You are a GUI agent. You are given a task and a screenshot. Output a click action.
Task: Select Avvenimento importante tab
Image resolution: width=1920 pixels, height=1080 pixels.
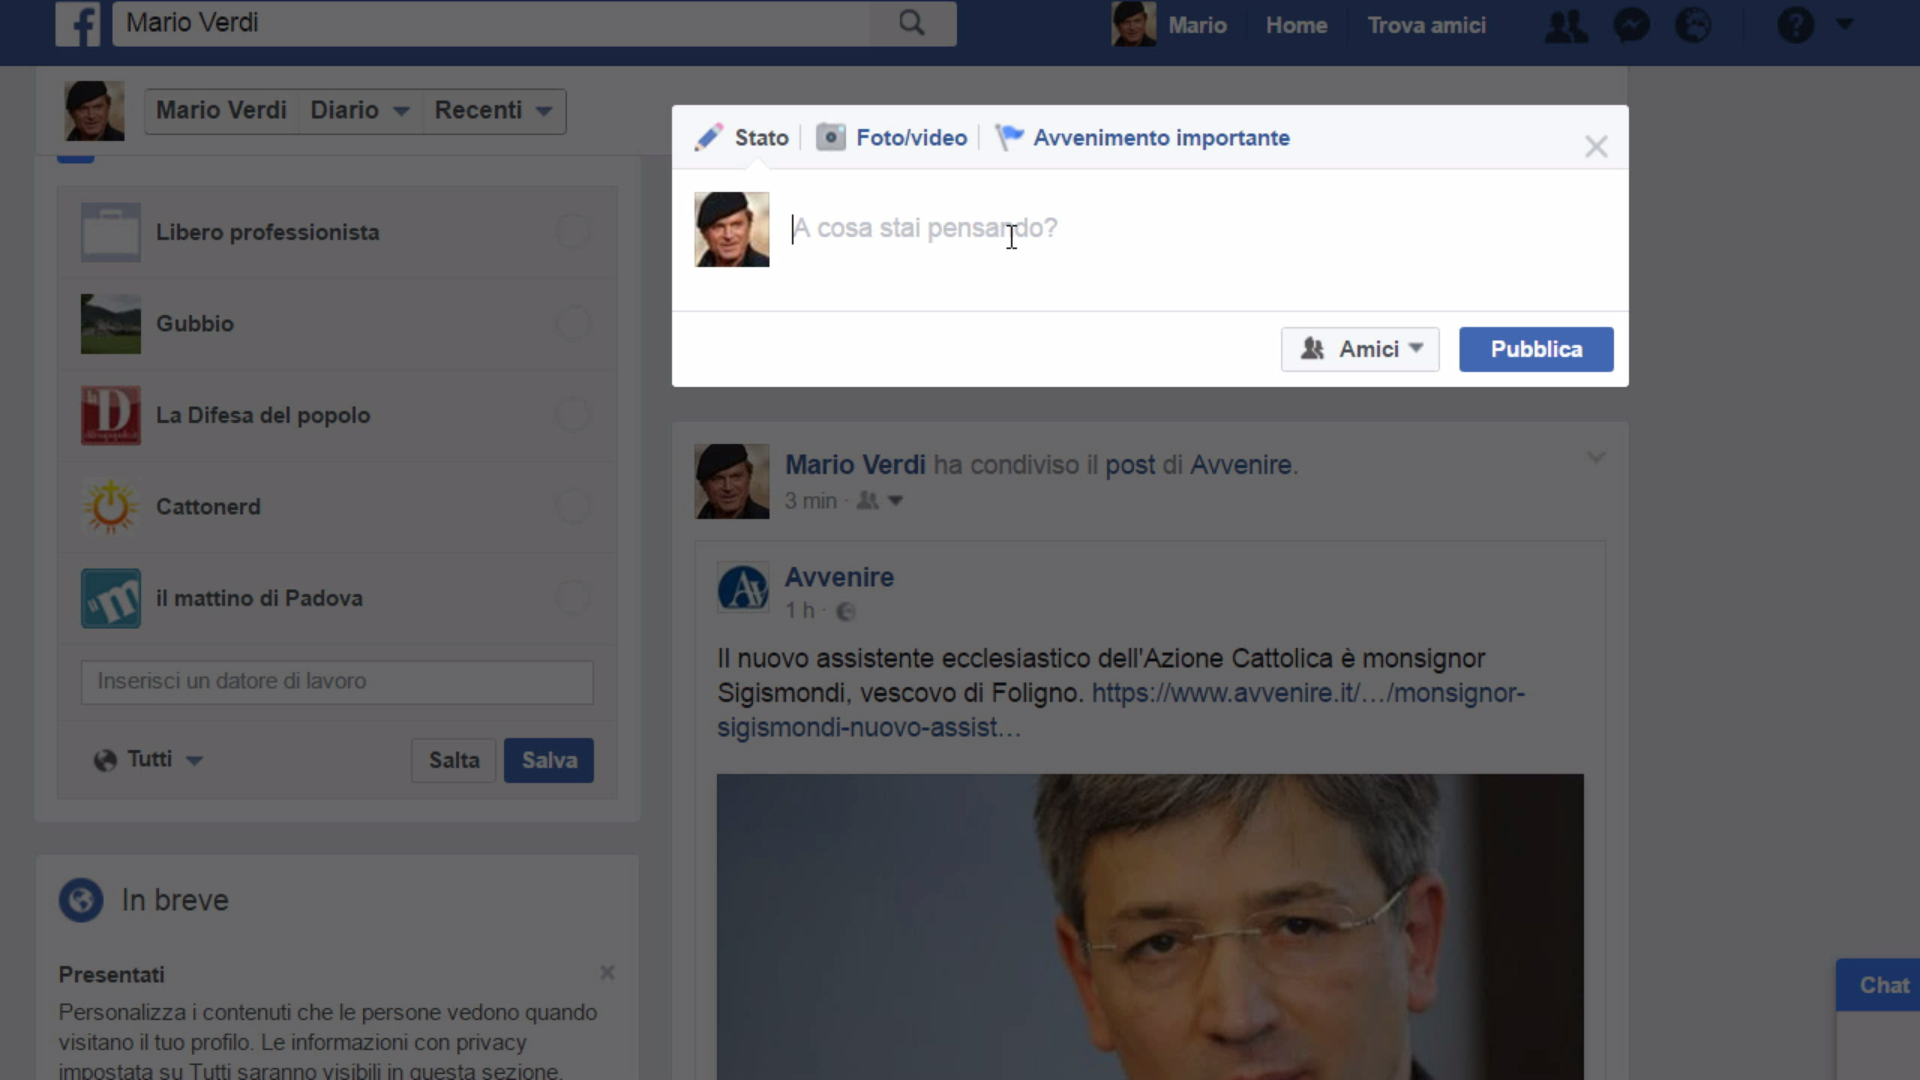pyautogui.click(x=1143, y=137)
